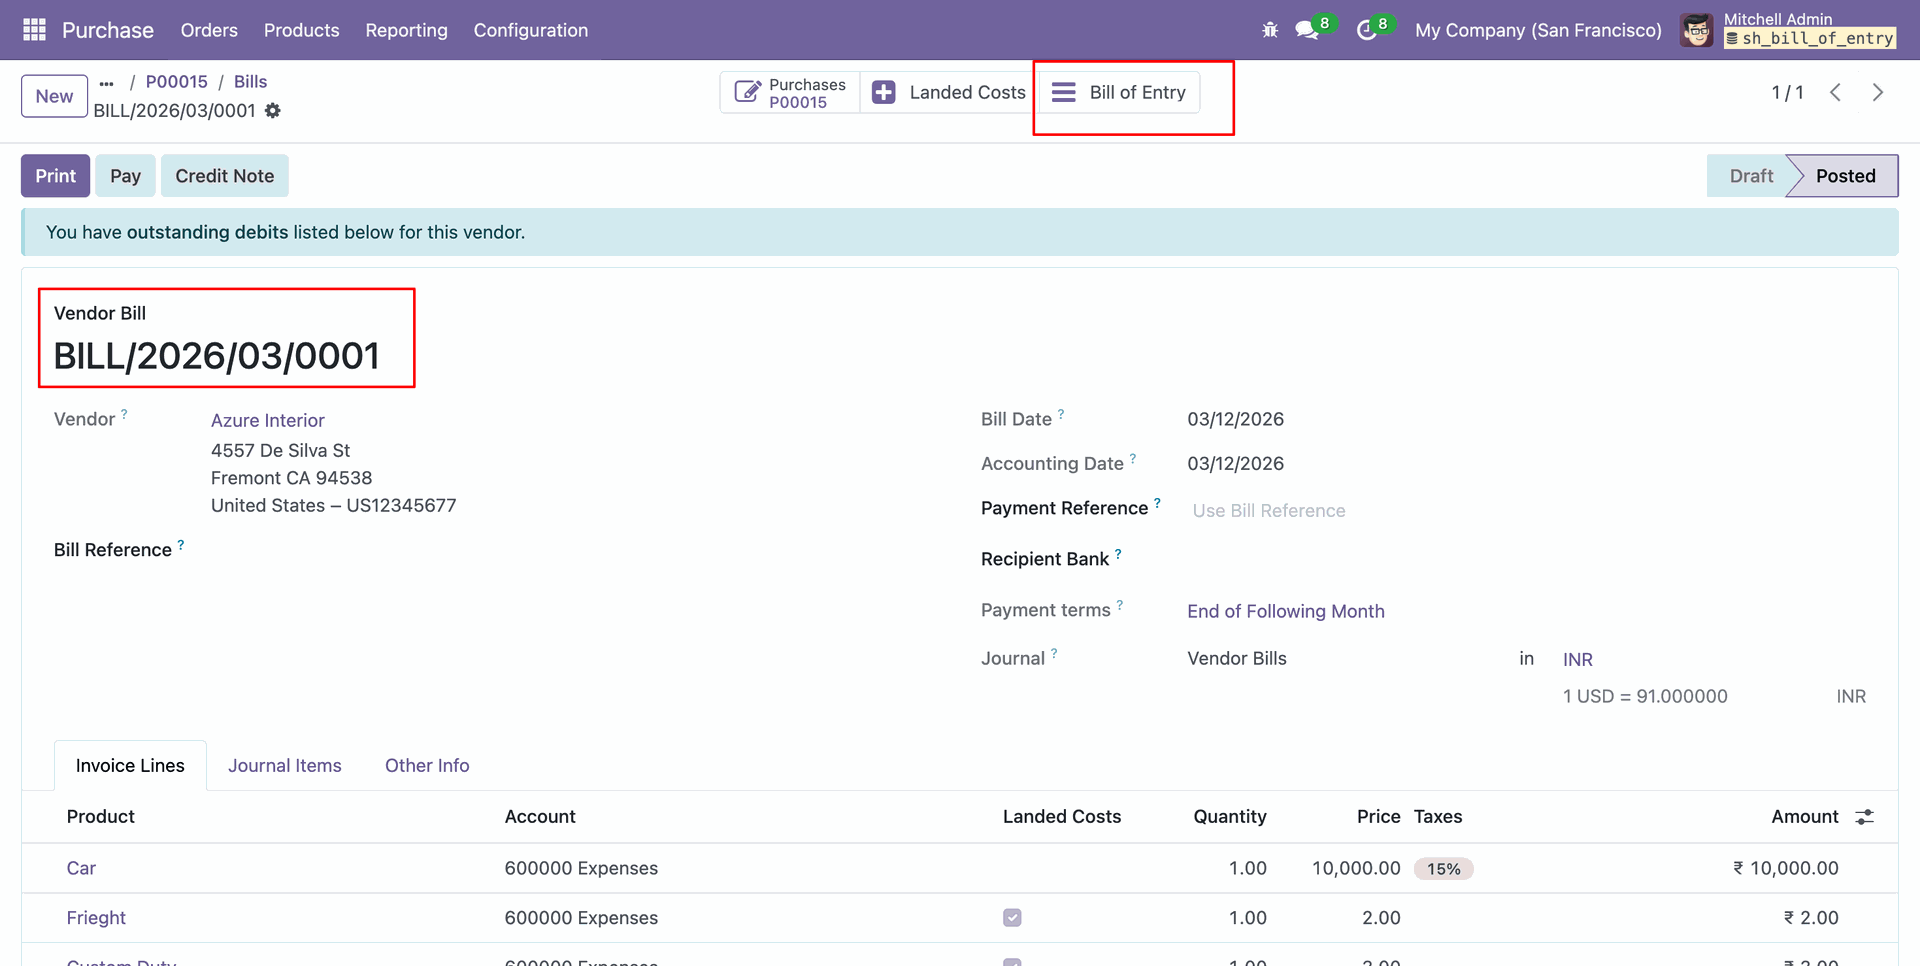Image resolution: width=1920 pixels, height=966 pixels.
Task: Open the apps grid menu icon
Action: pos(34,30)
